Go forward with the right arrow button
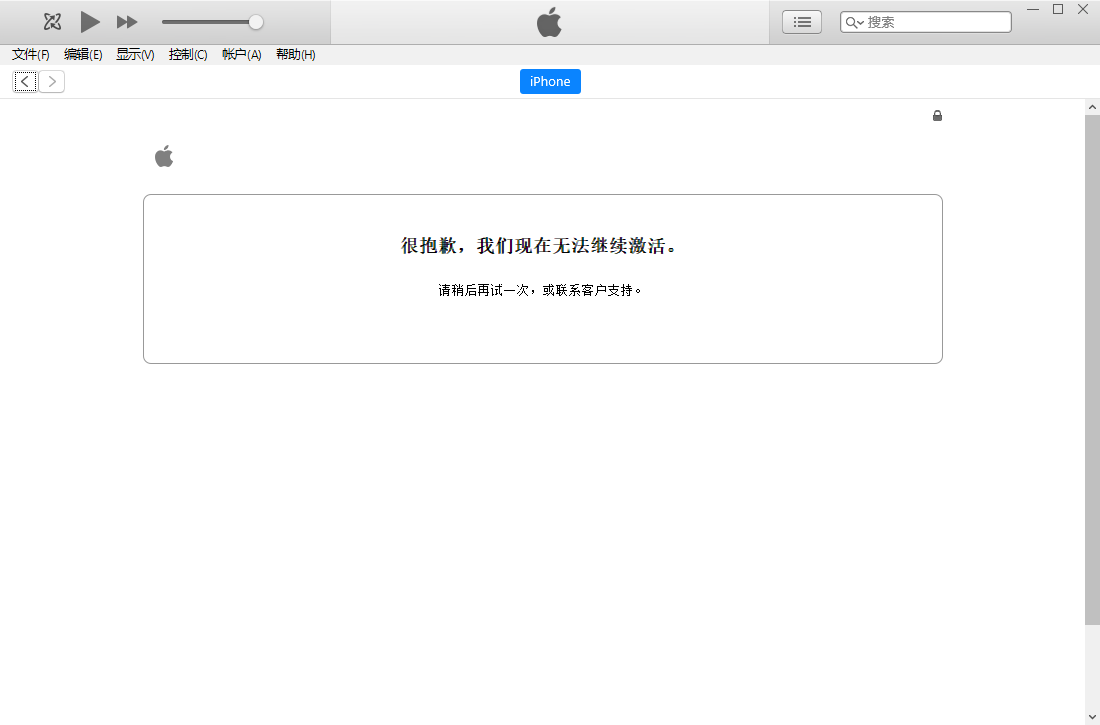Screen dimensions: 1100x725 tap(52, 82)
